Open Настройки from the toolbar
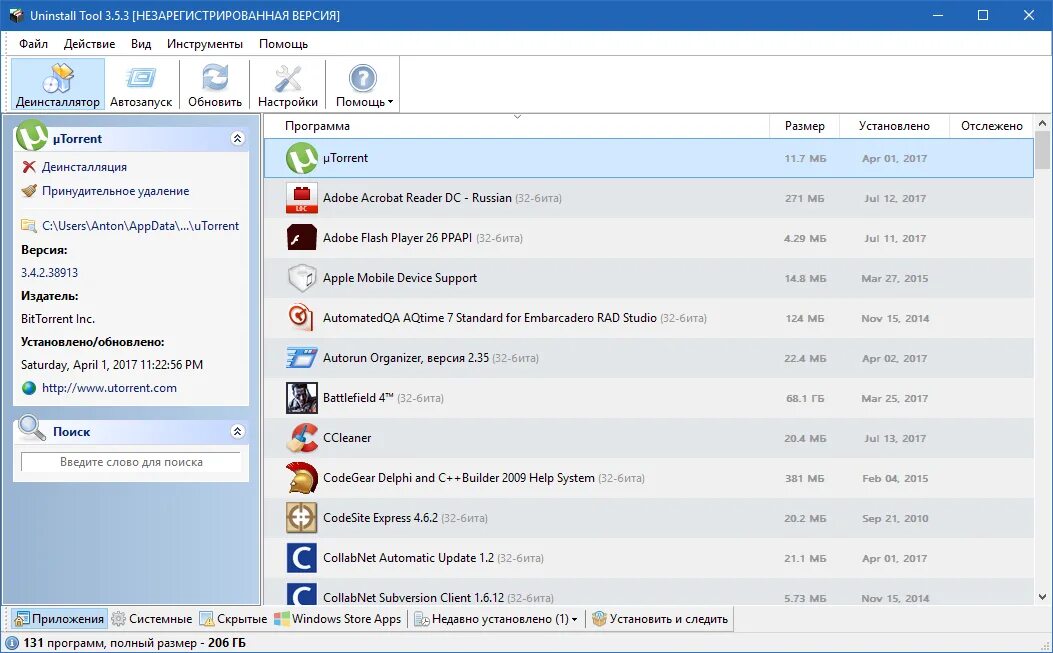1053x653 pixels. (x=287, y=85)
